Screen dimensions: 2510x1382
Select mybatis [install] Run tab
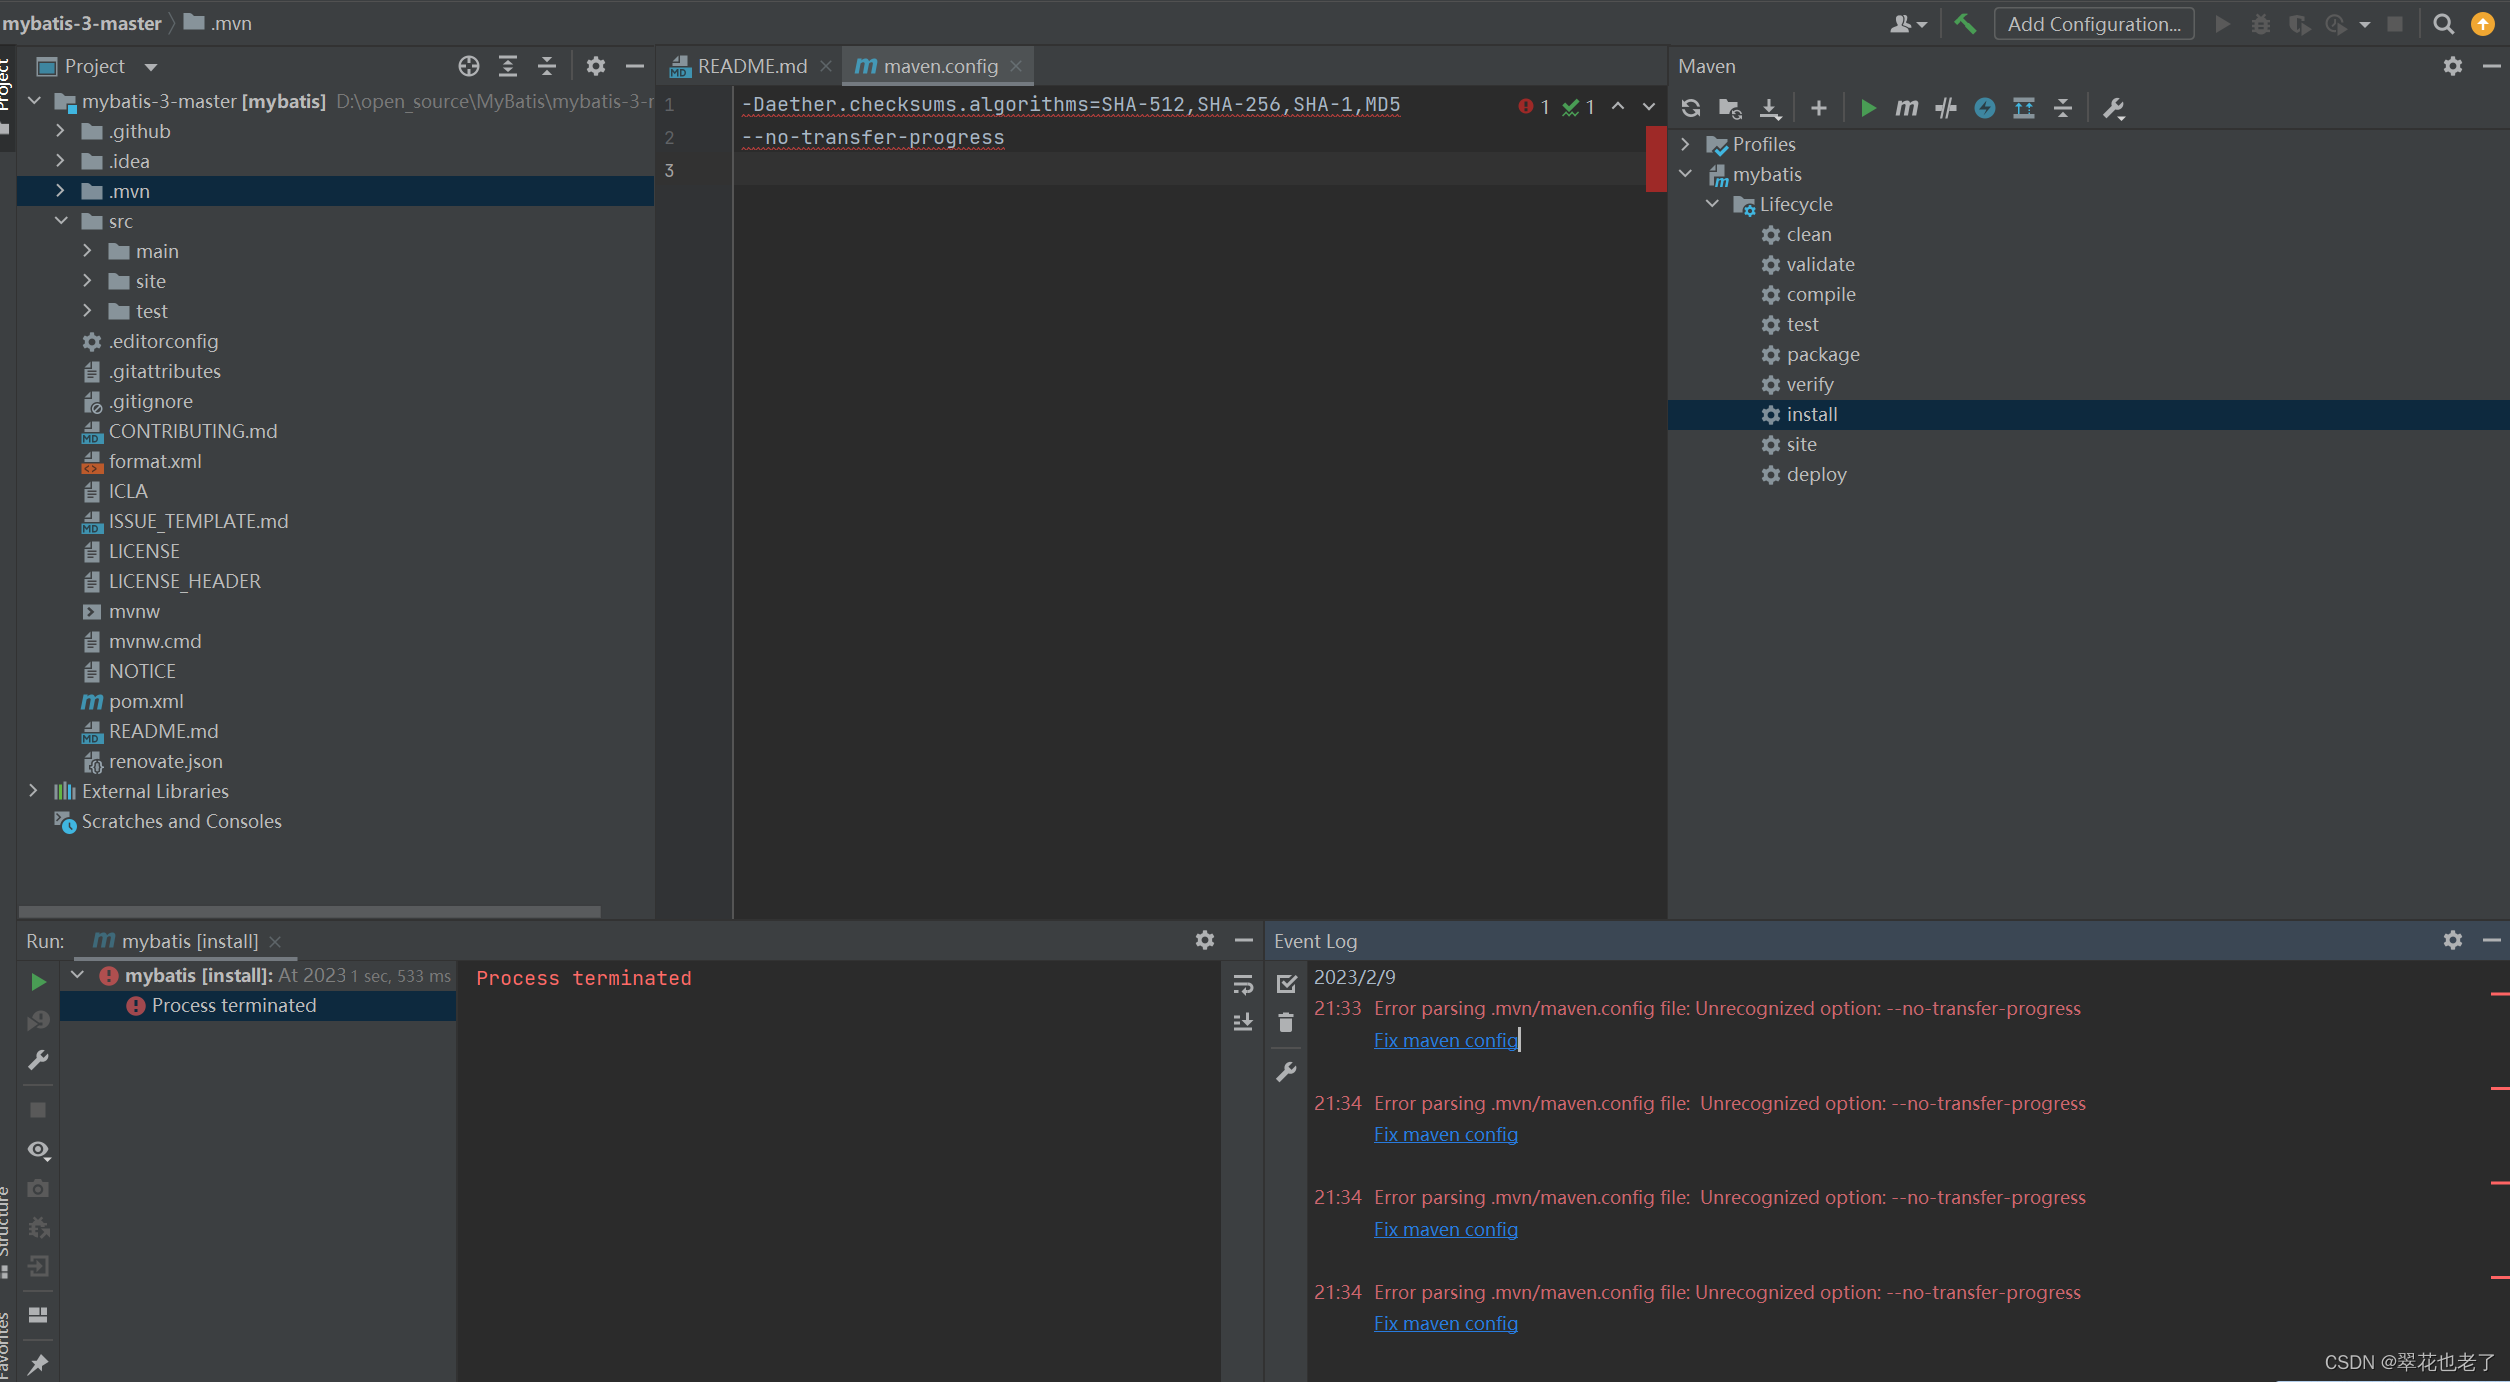point(189,941)
